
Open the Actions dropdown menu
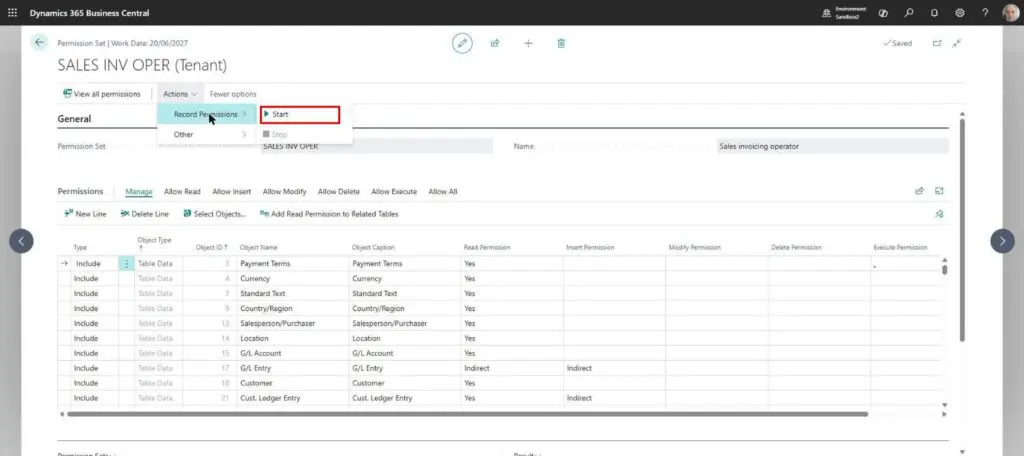180,94
